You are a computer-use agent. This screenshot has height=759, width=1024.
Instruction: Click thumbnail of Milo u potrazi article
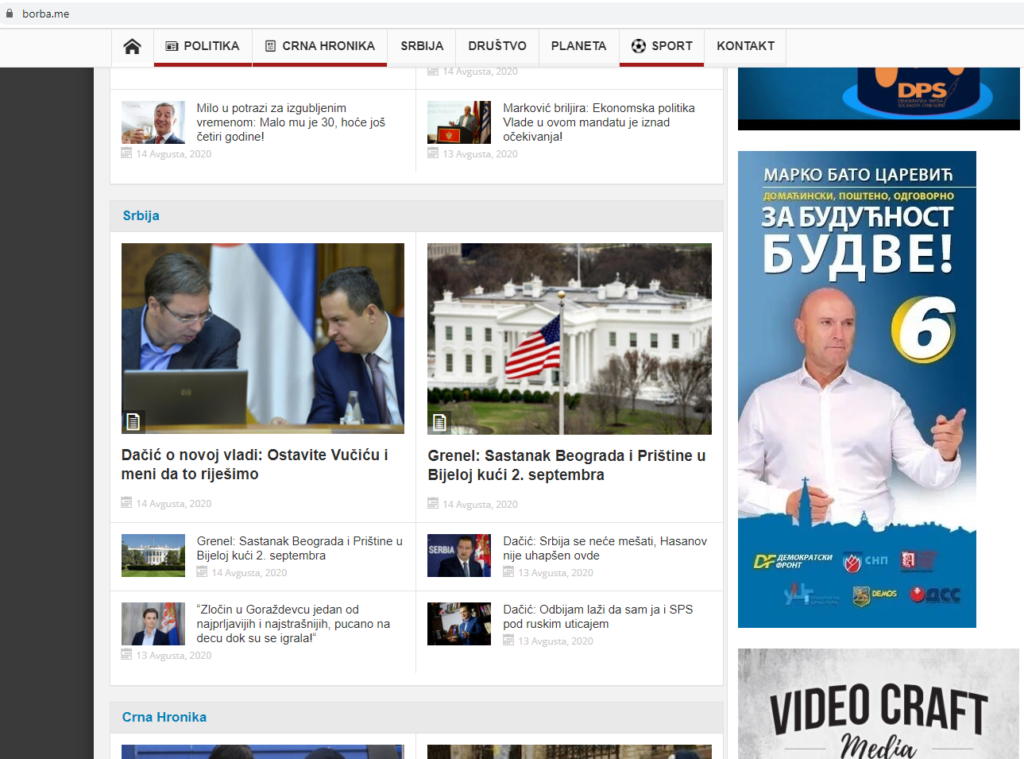coord(153,122)
